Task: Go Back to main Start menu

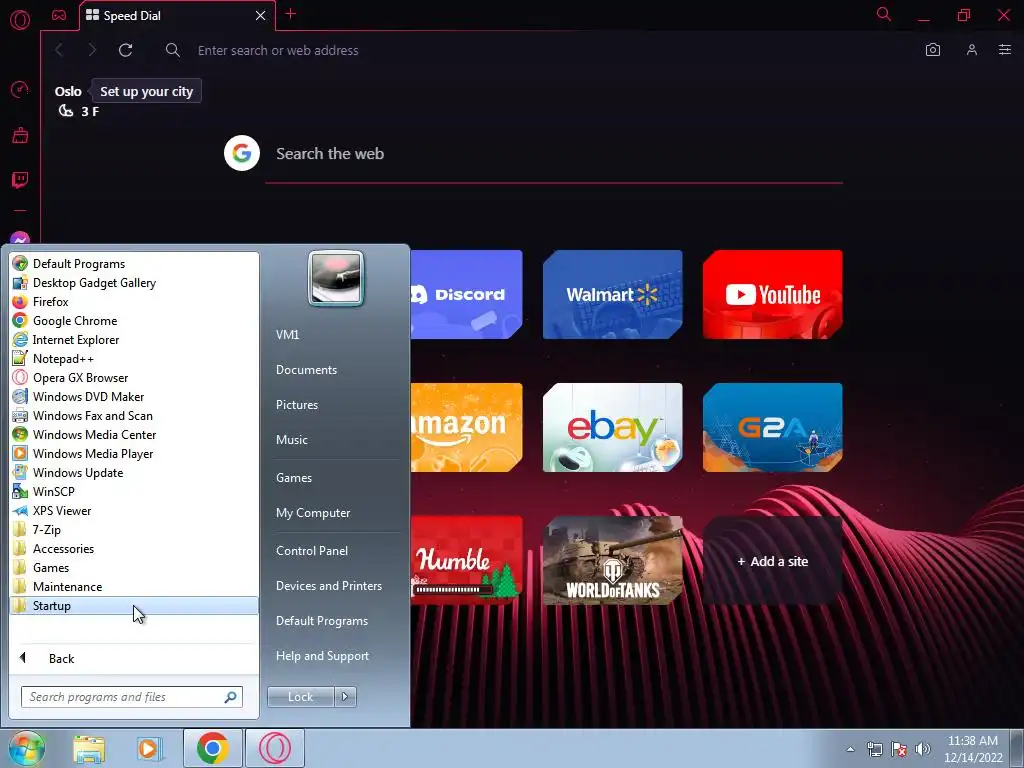Action: 134,658
